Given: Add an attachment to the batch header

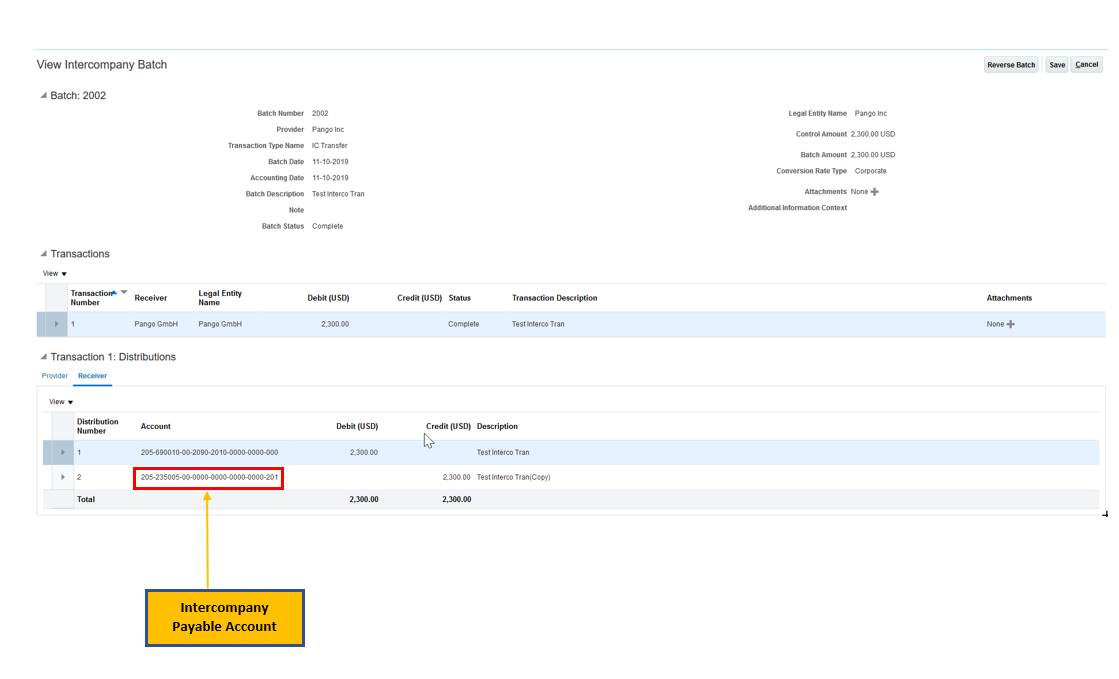Looking at the screenshot, I should pyautogui.click(x=875, y=192).
